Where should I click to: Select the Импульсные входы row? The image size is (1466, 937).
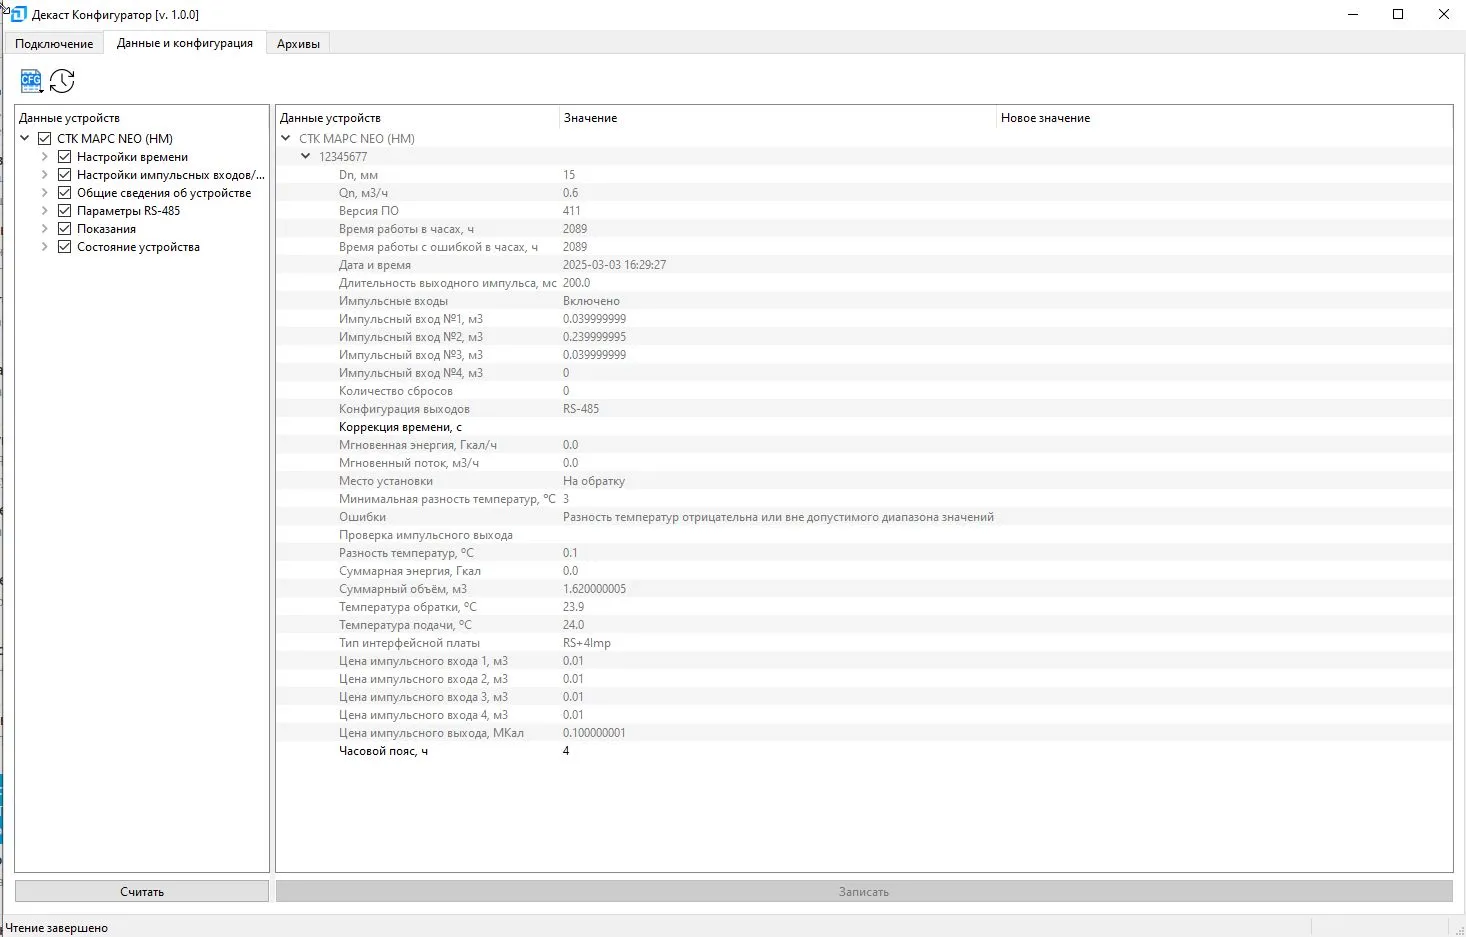click(x=864, y=301)
